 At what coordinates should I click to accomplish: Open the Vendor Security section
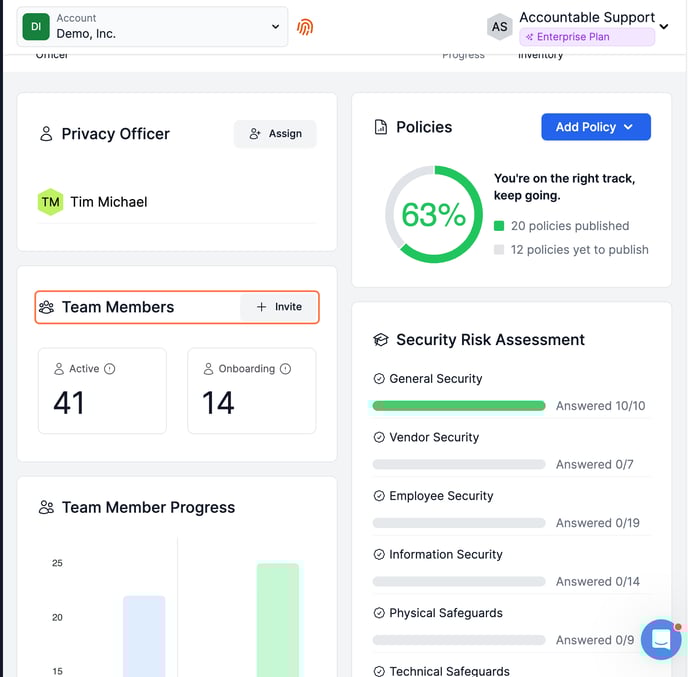coord(434,437)
